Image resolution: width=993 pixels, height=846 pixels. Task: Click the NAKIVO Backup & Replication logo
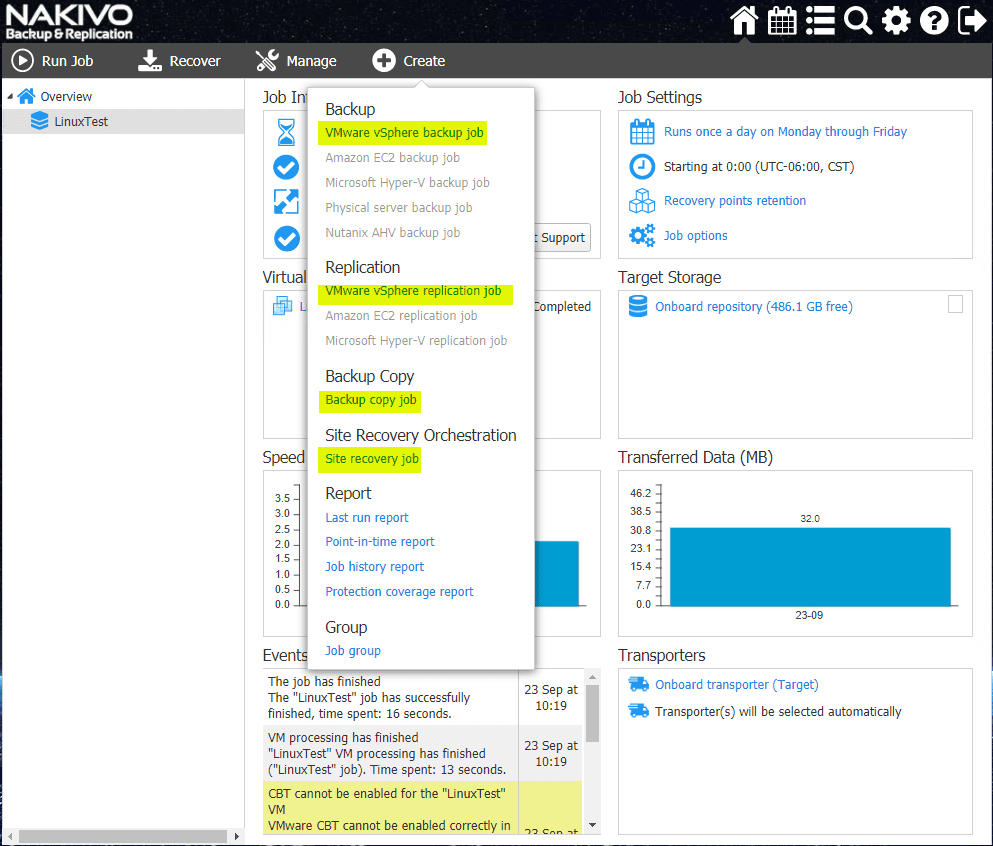pos(69,22)
